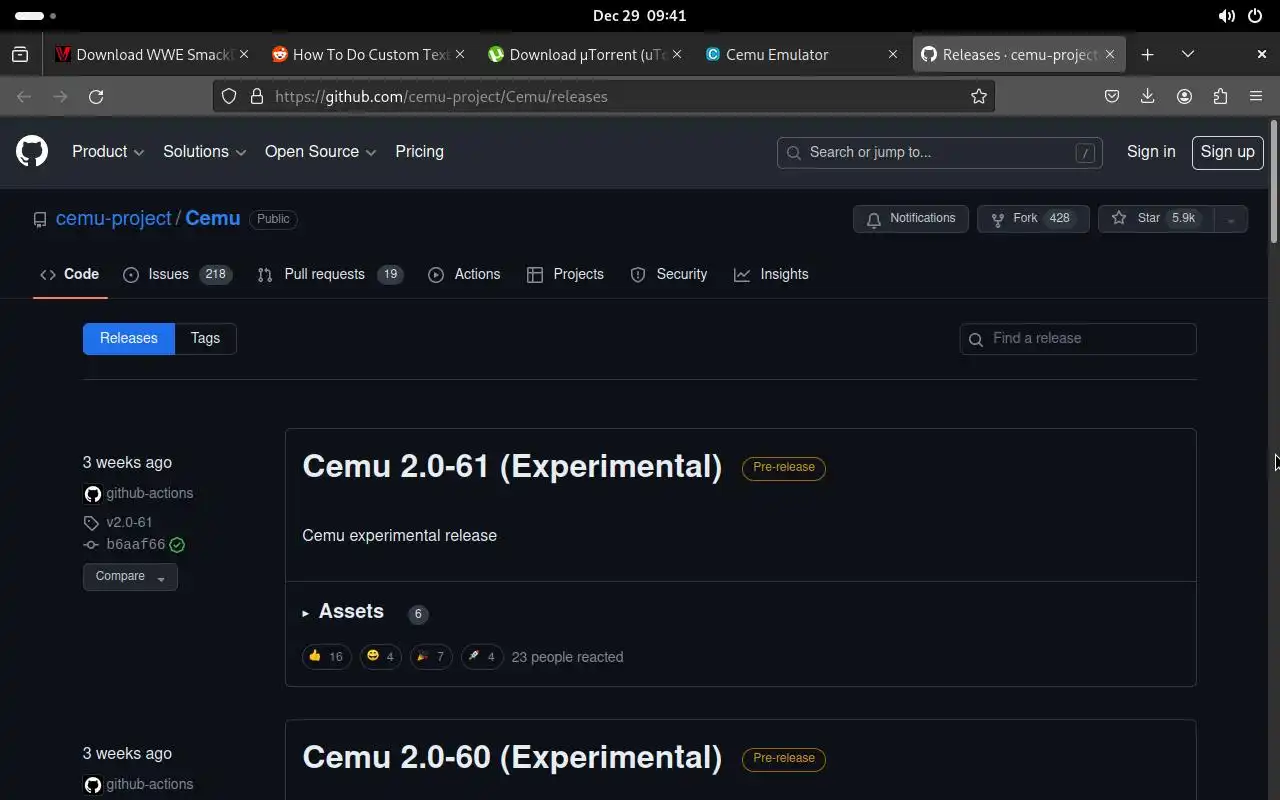This screenshot has height=800, width=1280.
Task: Click the padlock site security icon
Action: [x=257, y=96]
